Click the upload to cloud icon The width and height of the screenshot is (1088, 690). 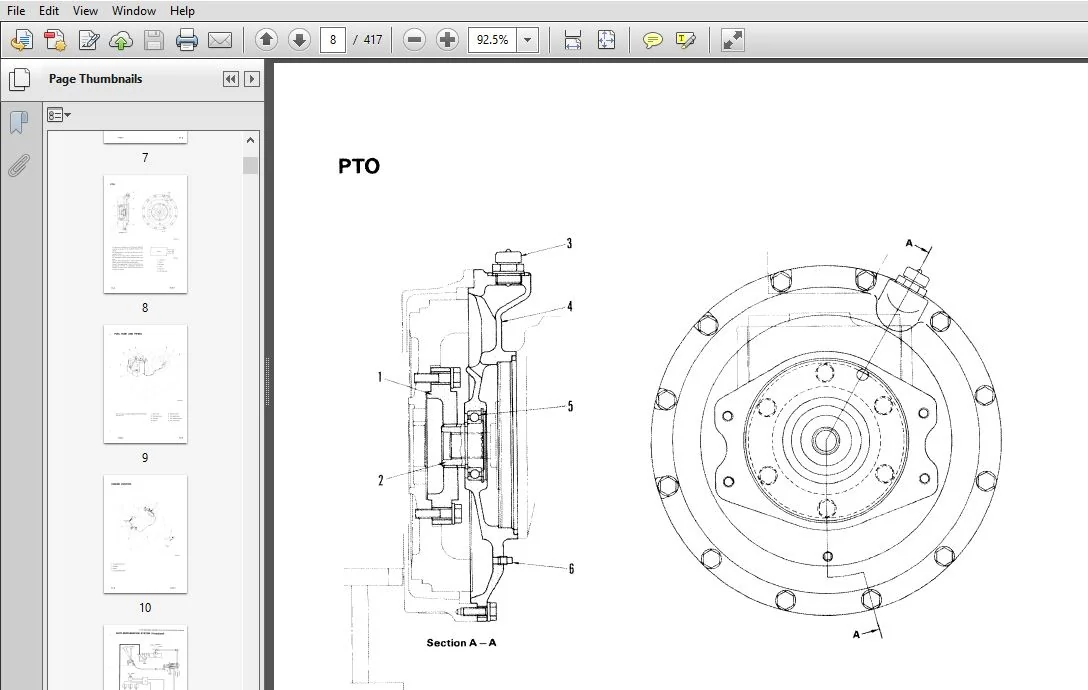point(121,40)
